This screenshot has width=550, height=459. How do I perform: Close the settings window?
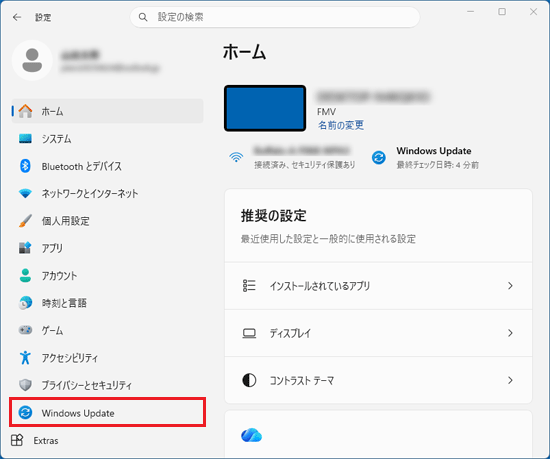[533, 12]
